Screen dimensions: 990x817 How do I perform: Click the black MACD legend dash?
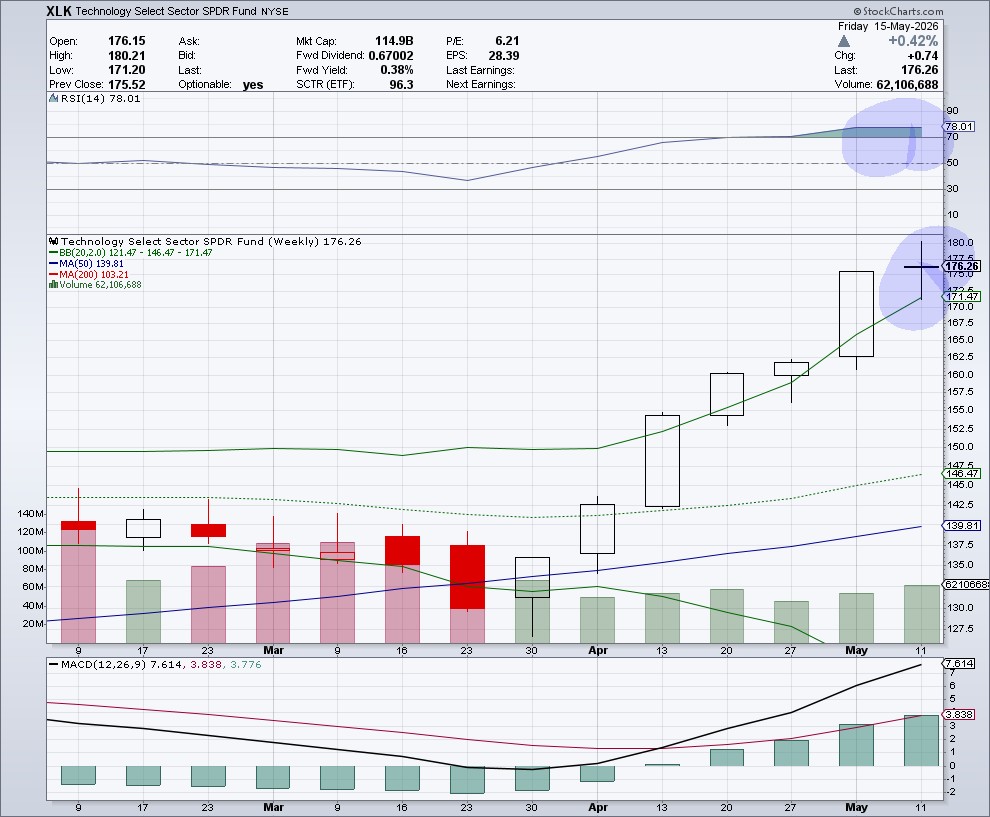pyautogui.click(x=53, y=665)
